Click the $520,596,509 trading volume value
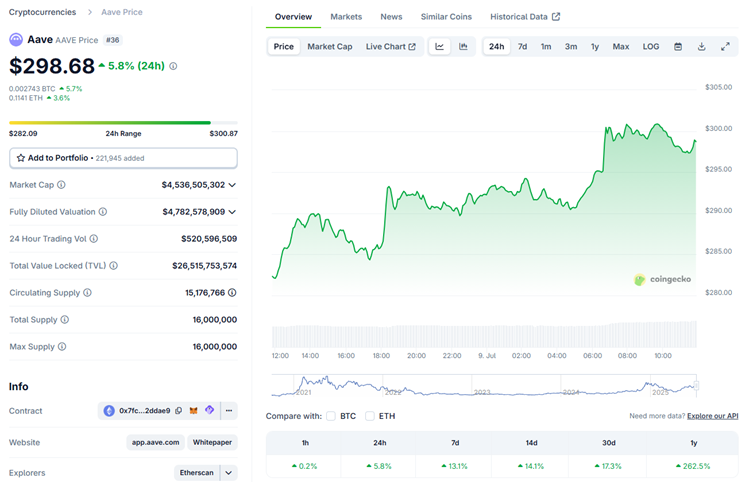Viewport: 753px width, 482px height. click(x=209, y=239)
